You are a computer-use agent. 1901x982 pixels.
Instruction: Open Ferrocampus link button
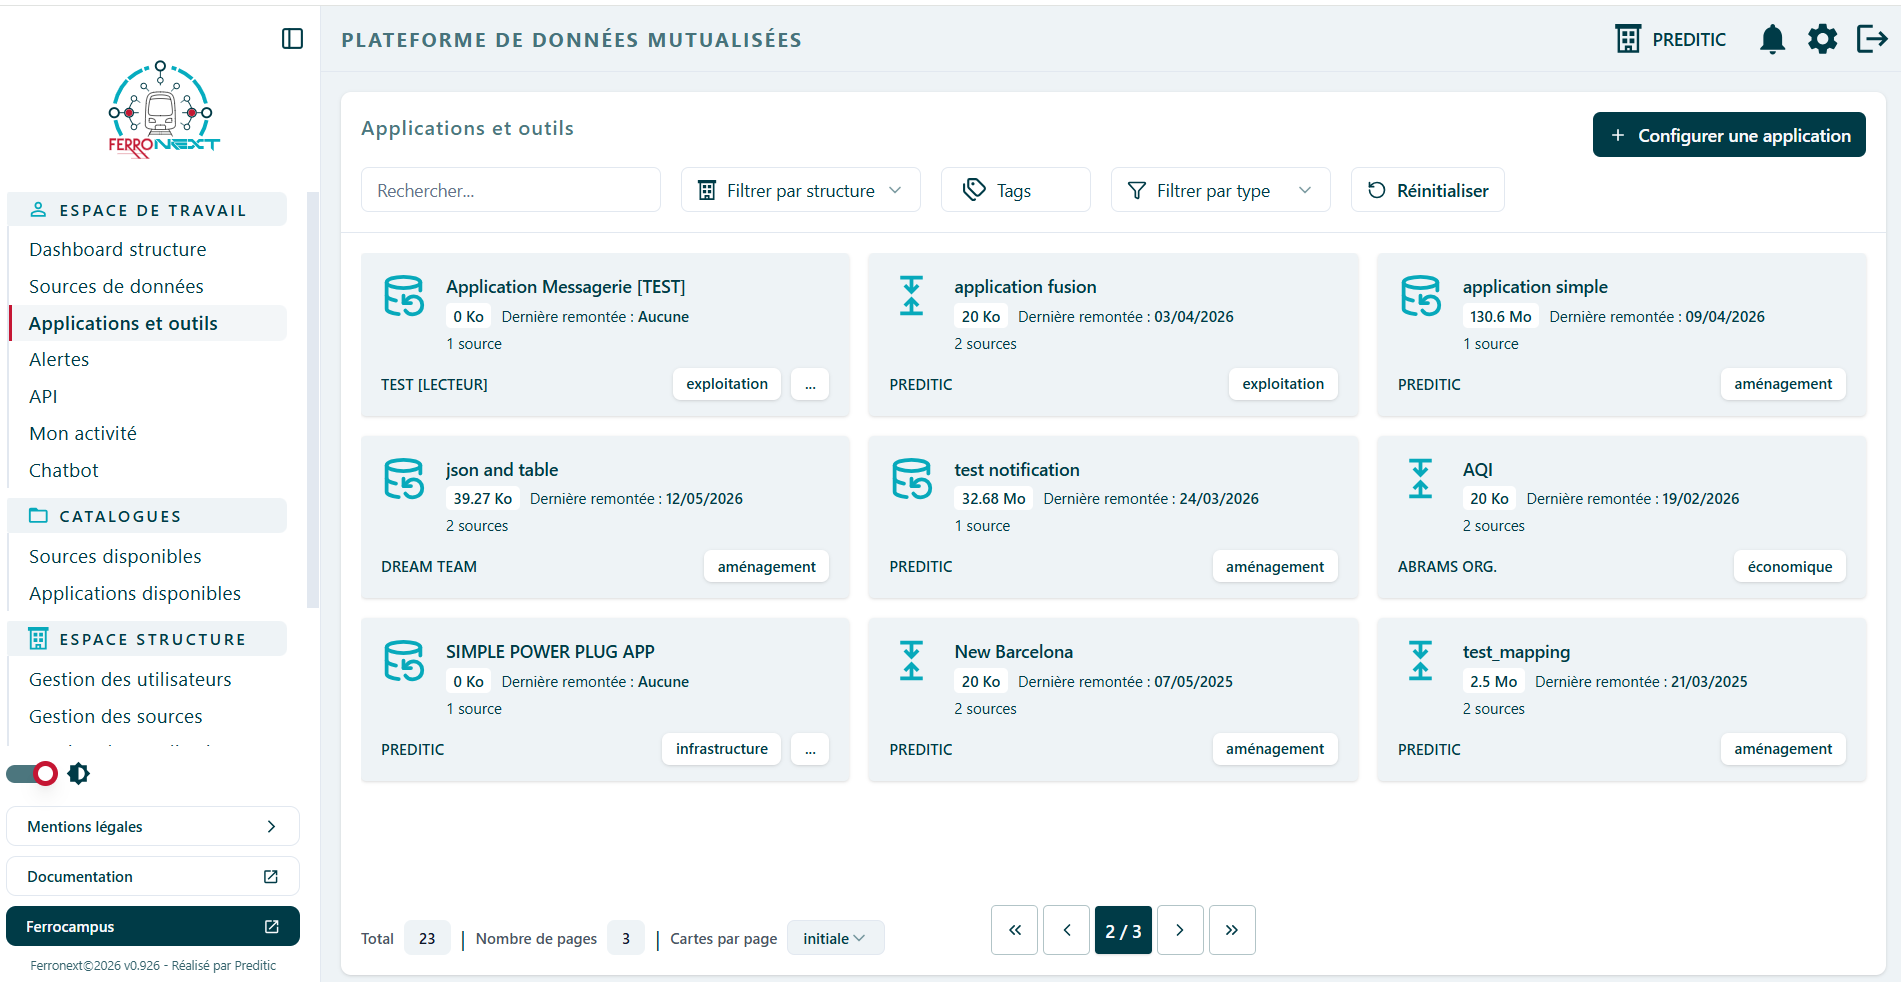(153, 926)
